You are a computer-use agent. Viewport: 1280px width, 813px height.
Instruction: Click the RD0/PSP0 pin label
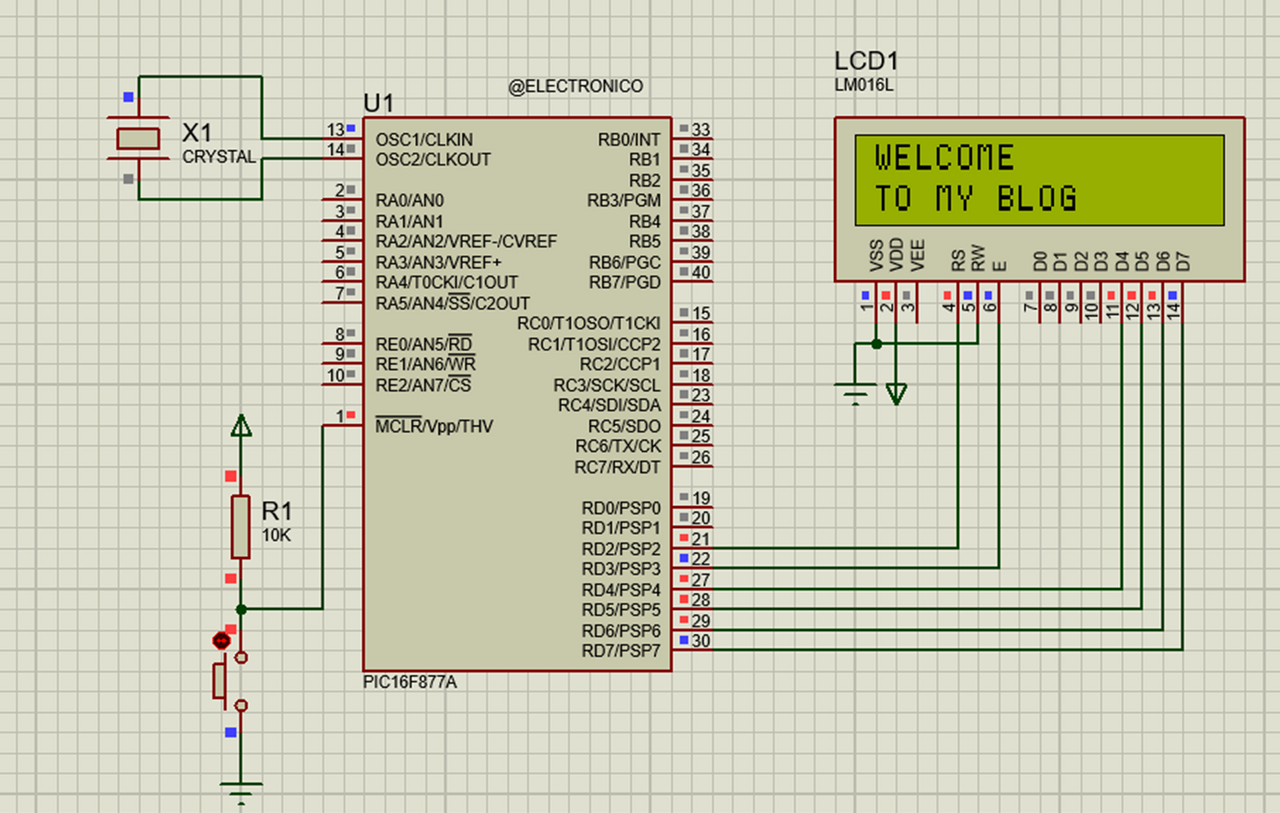pyautogui.click(x=621, y=507)
